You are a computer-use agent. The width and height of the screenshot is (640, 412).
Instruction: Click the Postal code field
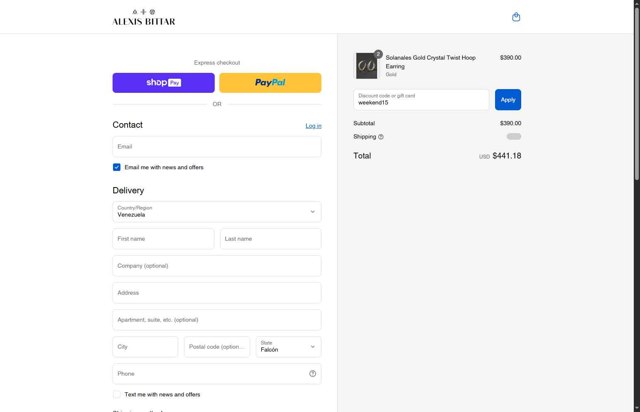click(217, 347)
